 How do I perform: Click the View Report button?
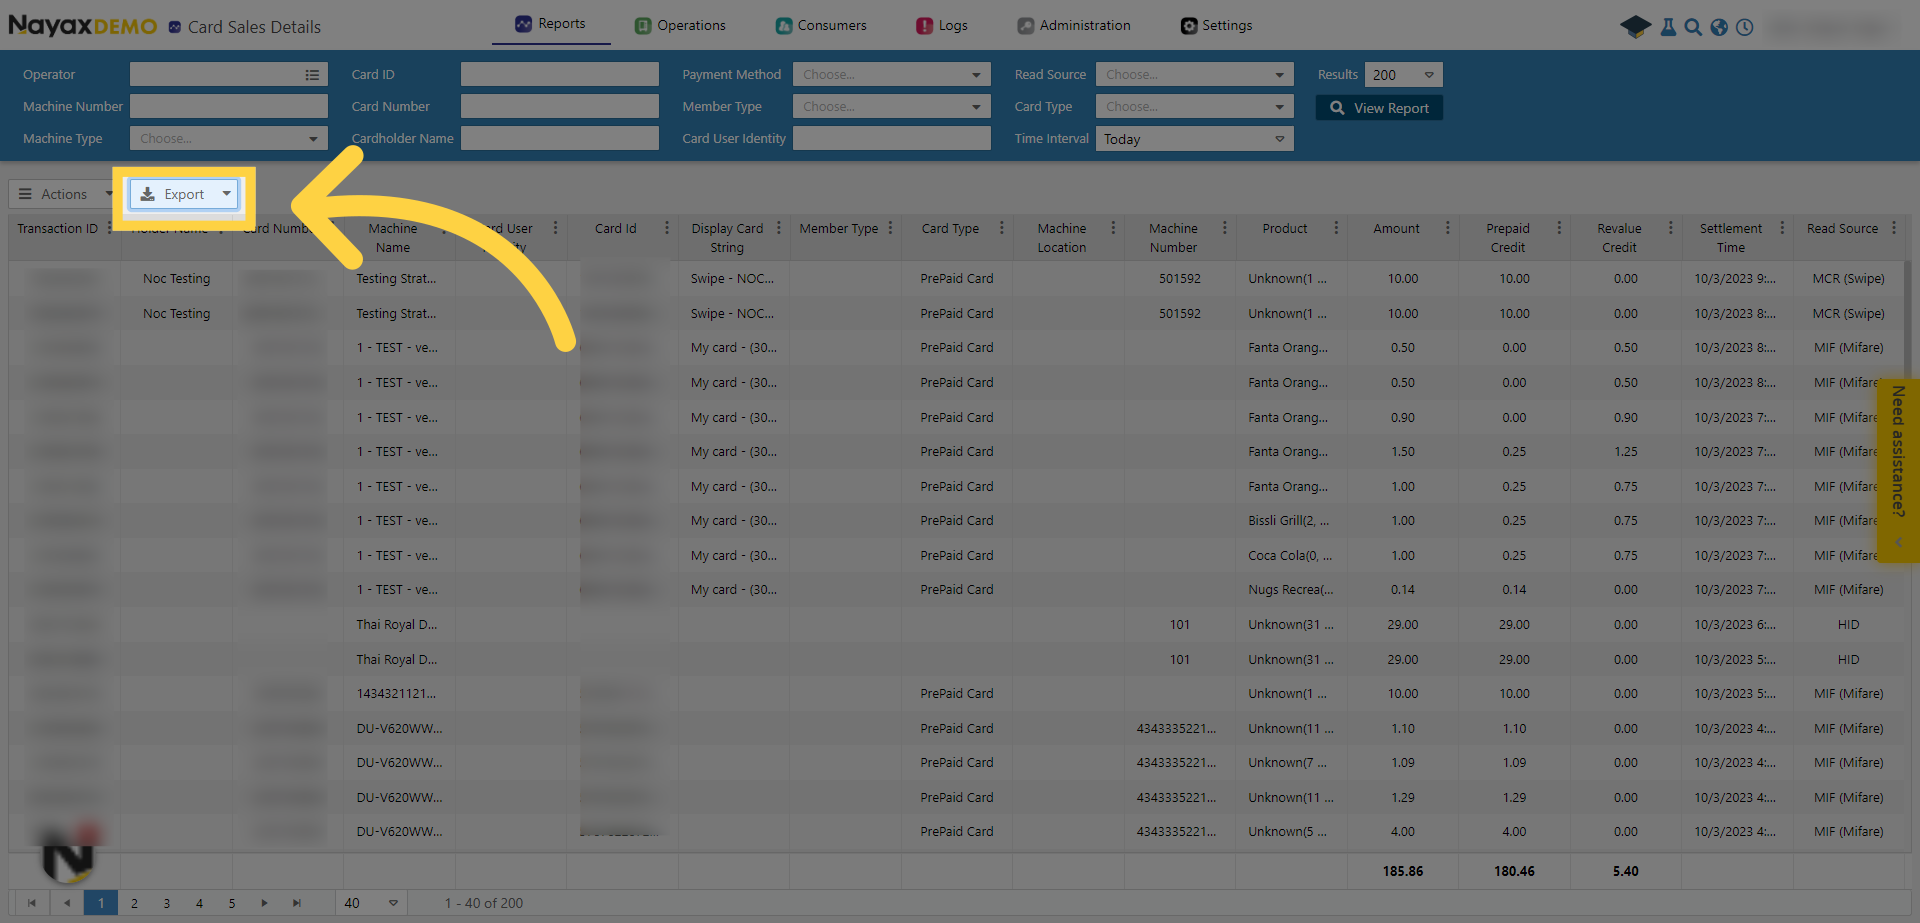(x=1379, y=108)
